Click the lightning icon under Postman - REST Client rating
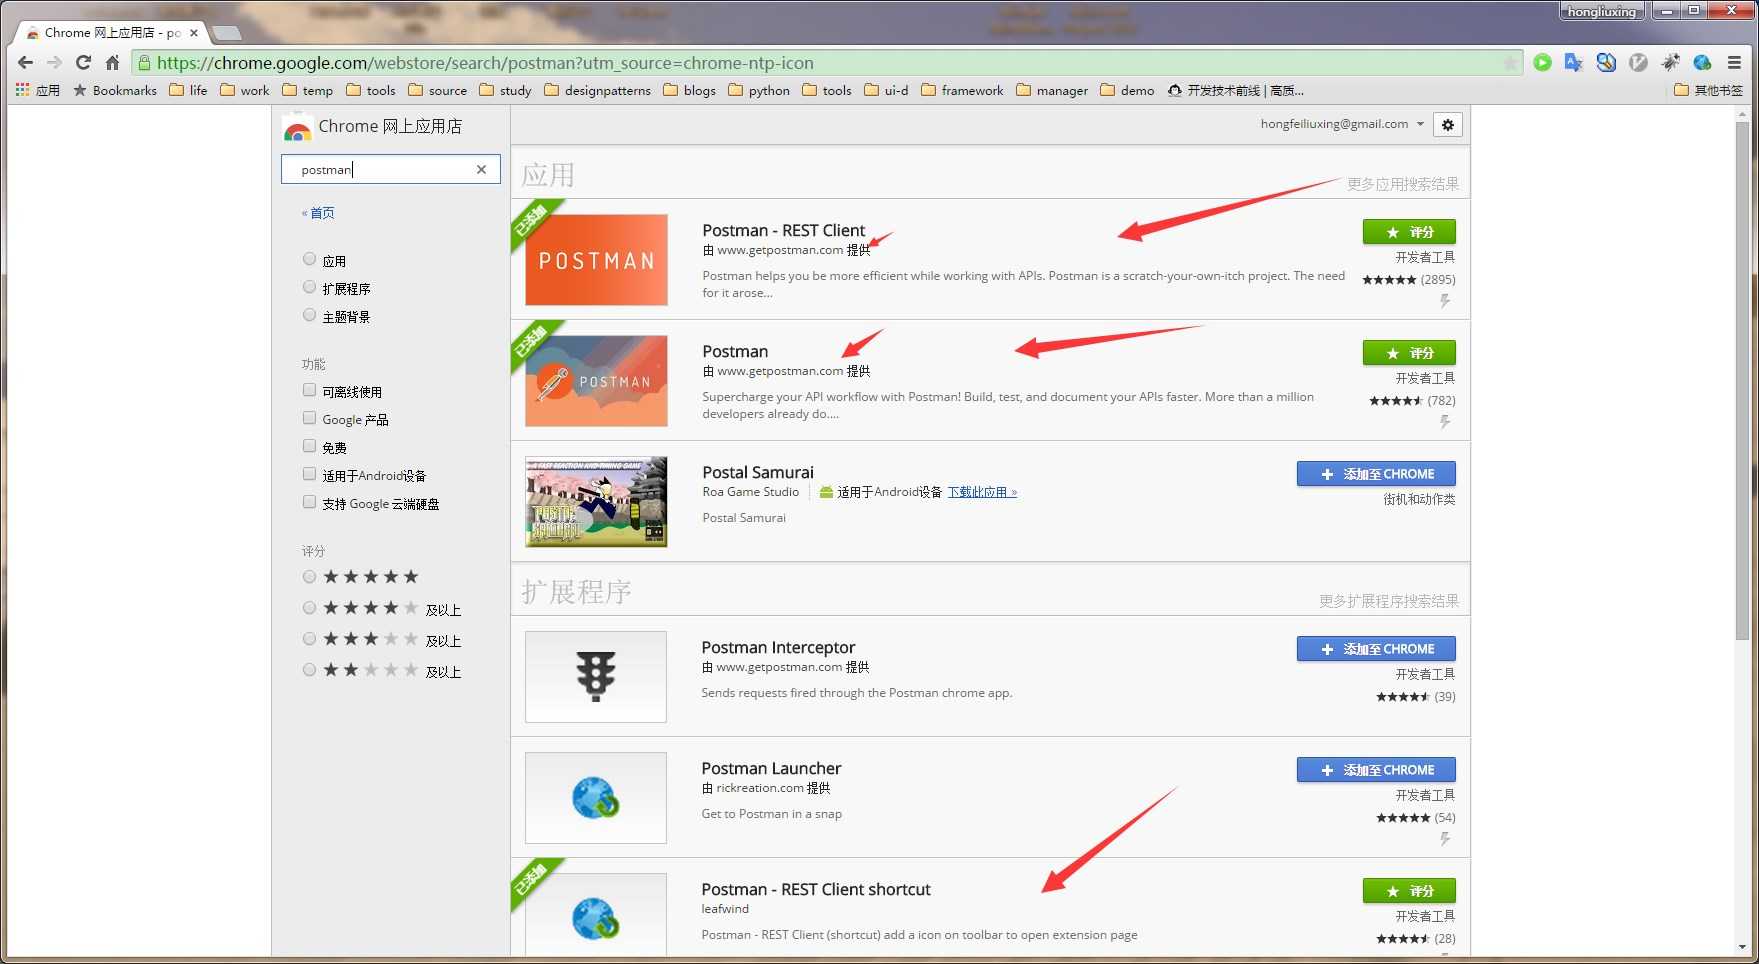Image resolution: width=1759 pixels, height=964 pixels. click(x=1445, y=301)
